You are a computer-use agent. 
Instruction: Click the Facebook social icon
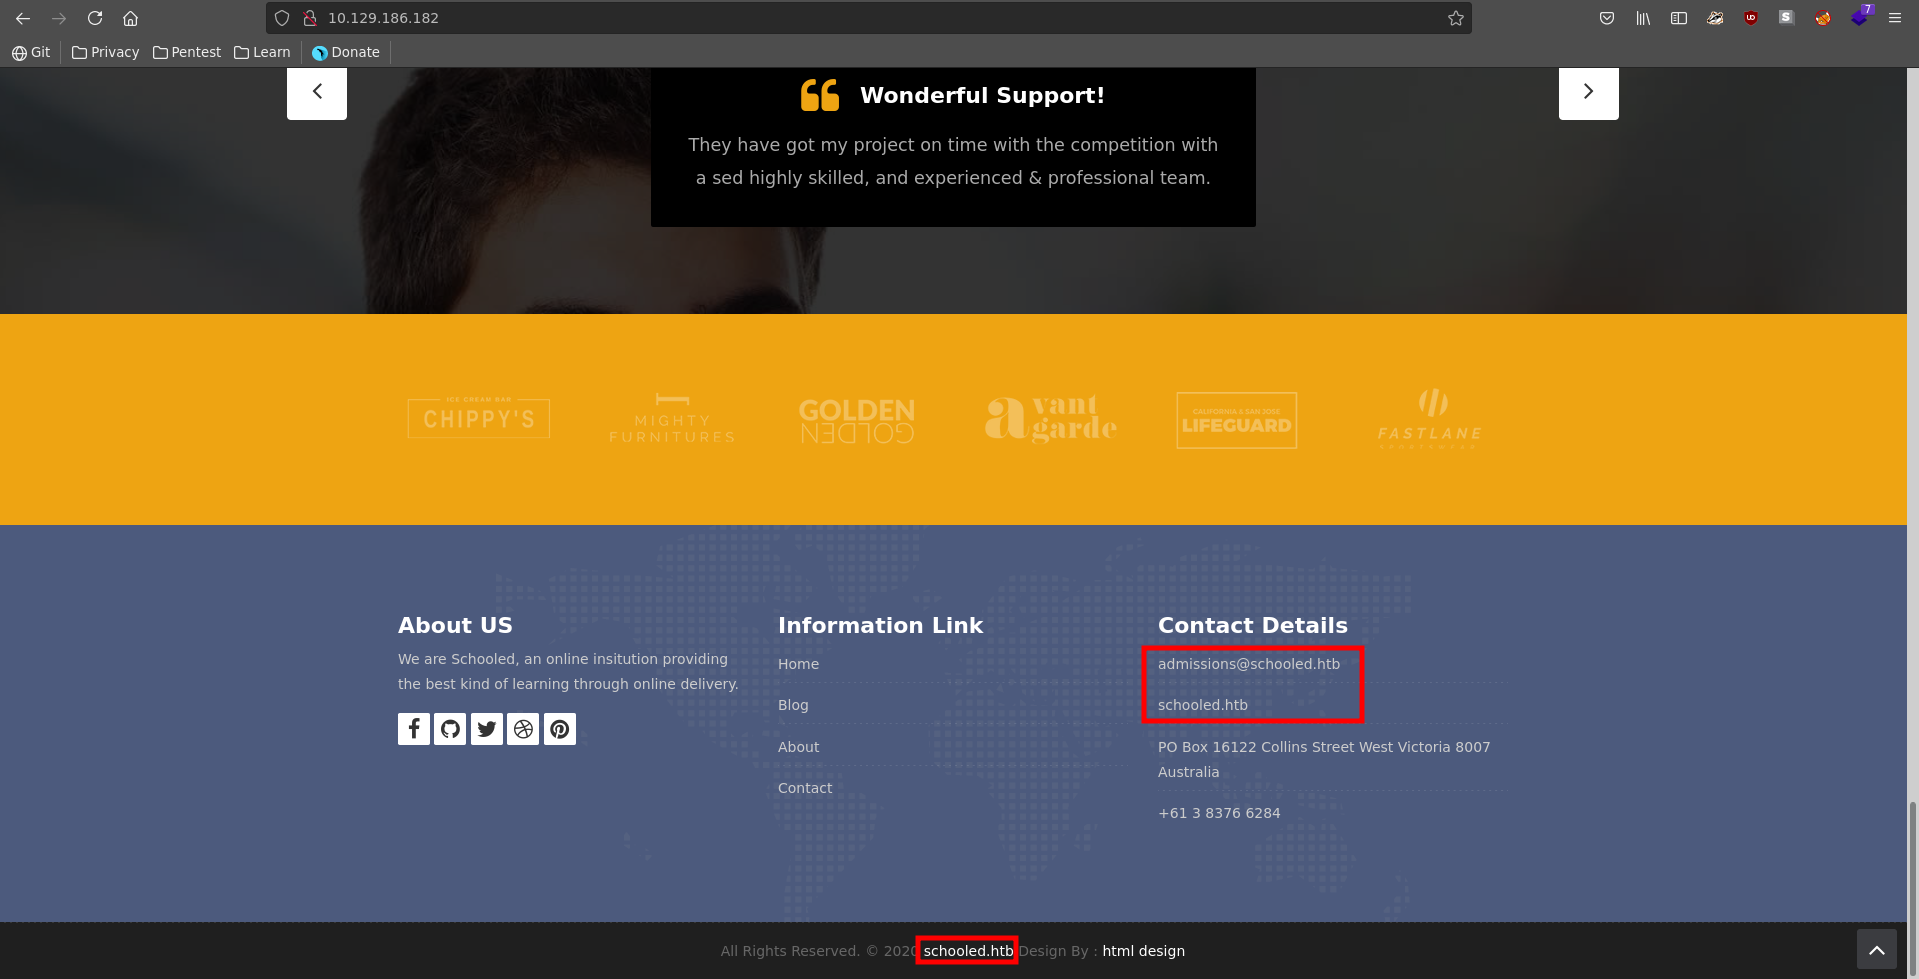pyautogui.click(x=414, y=729)
